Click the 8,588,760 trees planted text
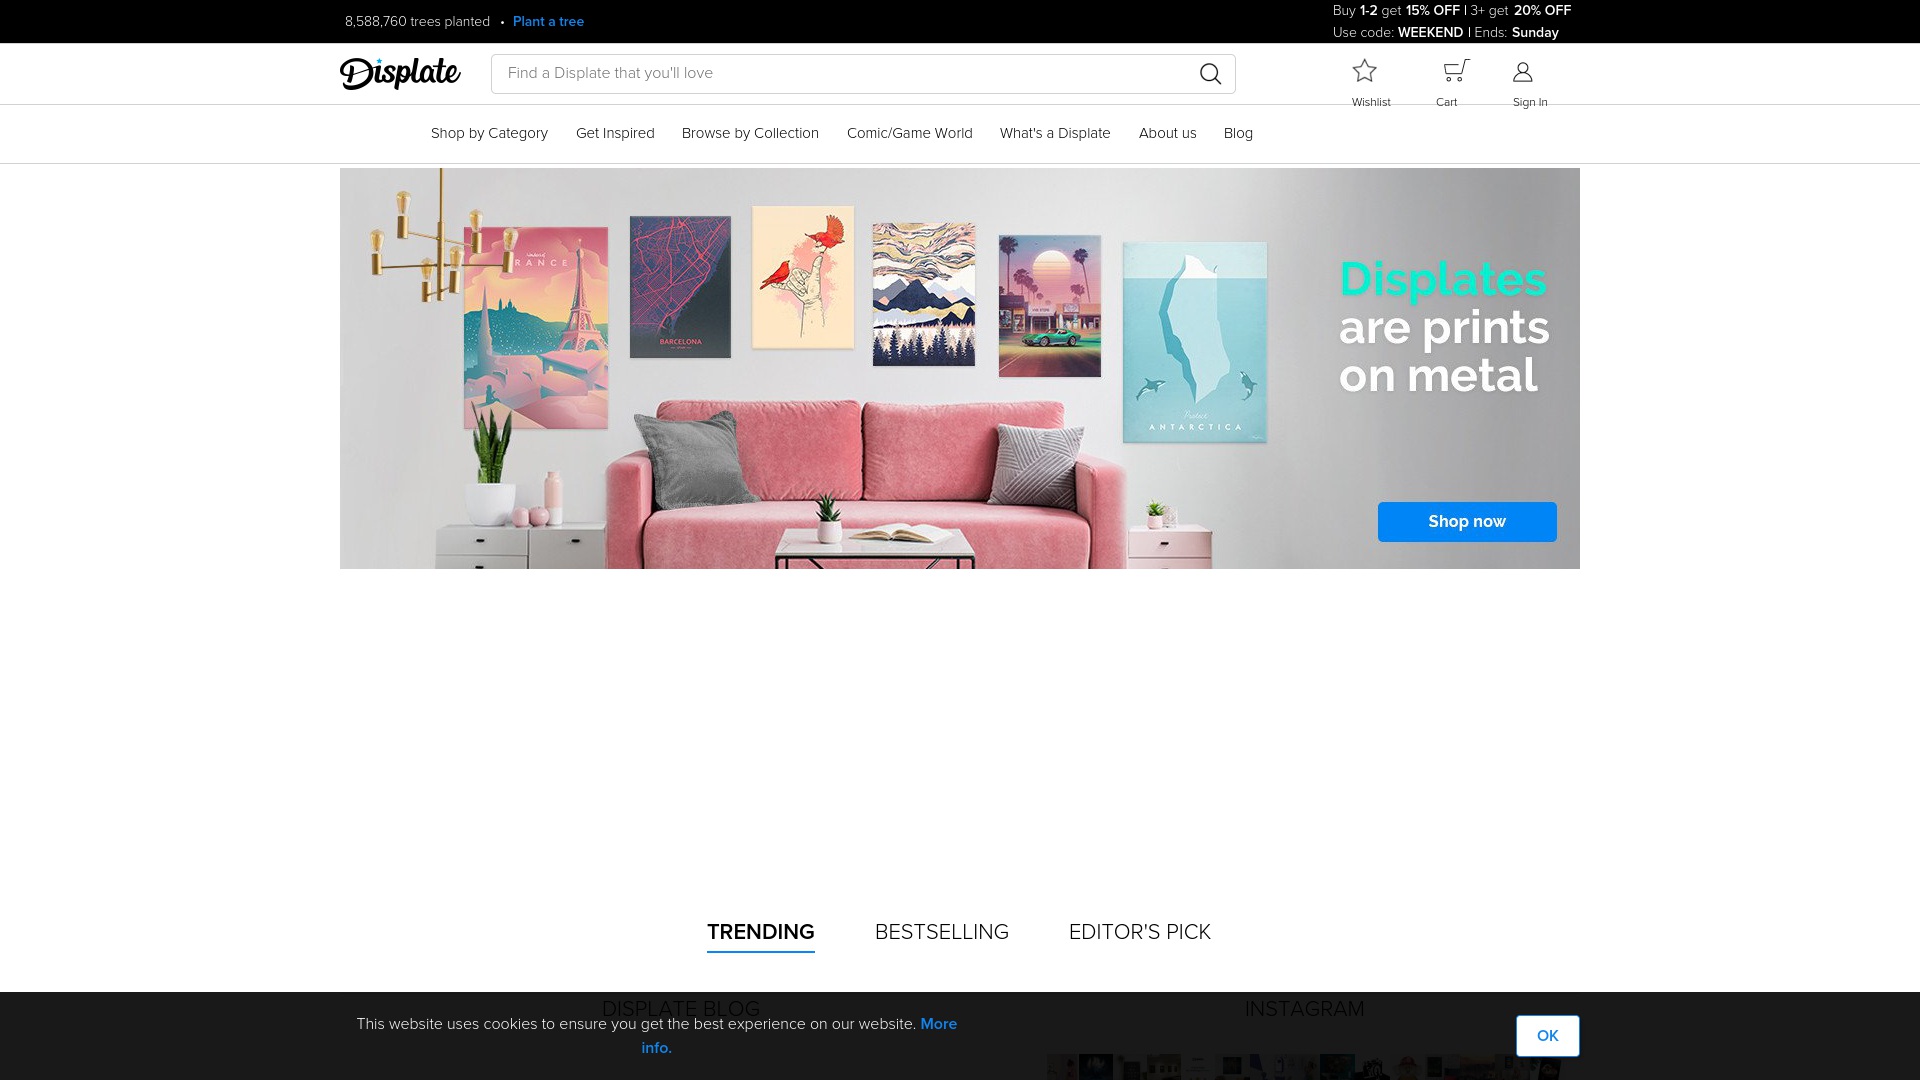 (x=417, y=21)
